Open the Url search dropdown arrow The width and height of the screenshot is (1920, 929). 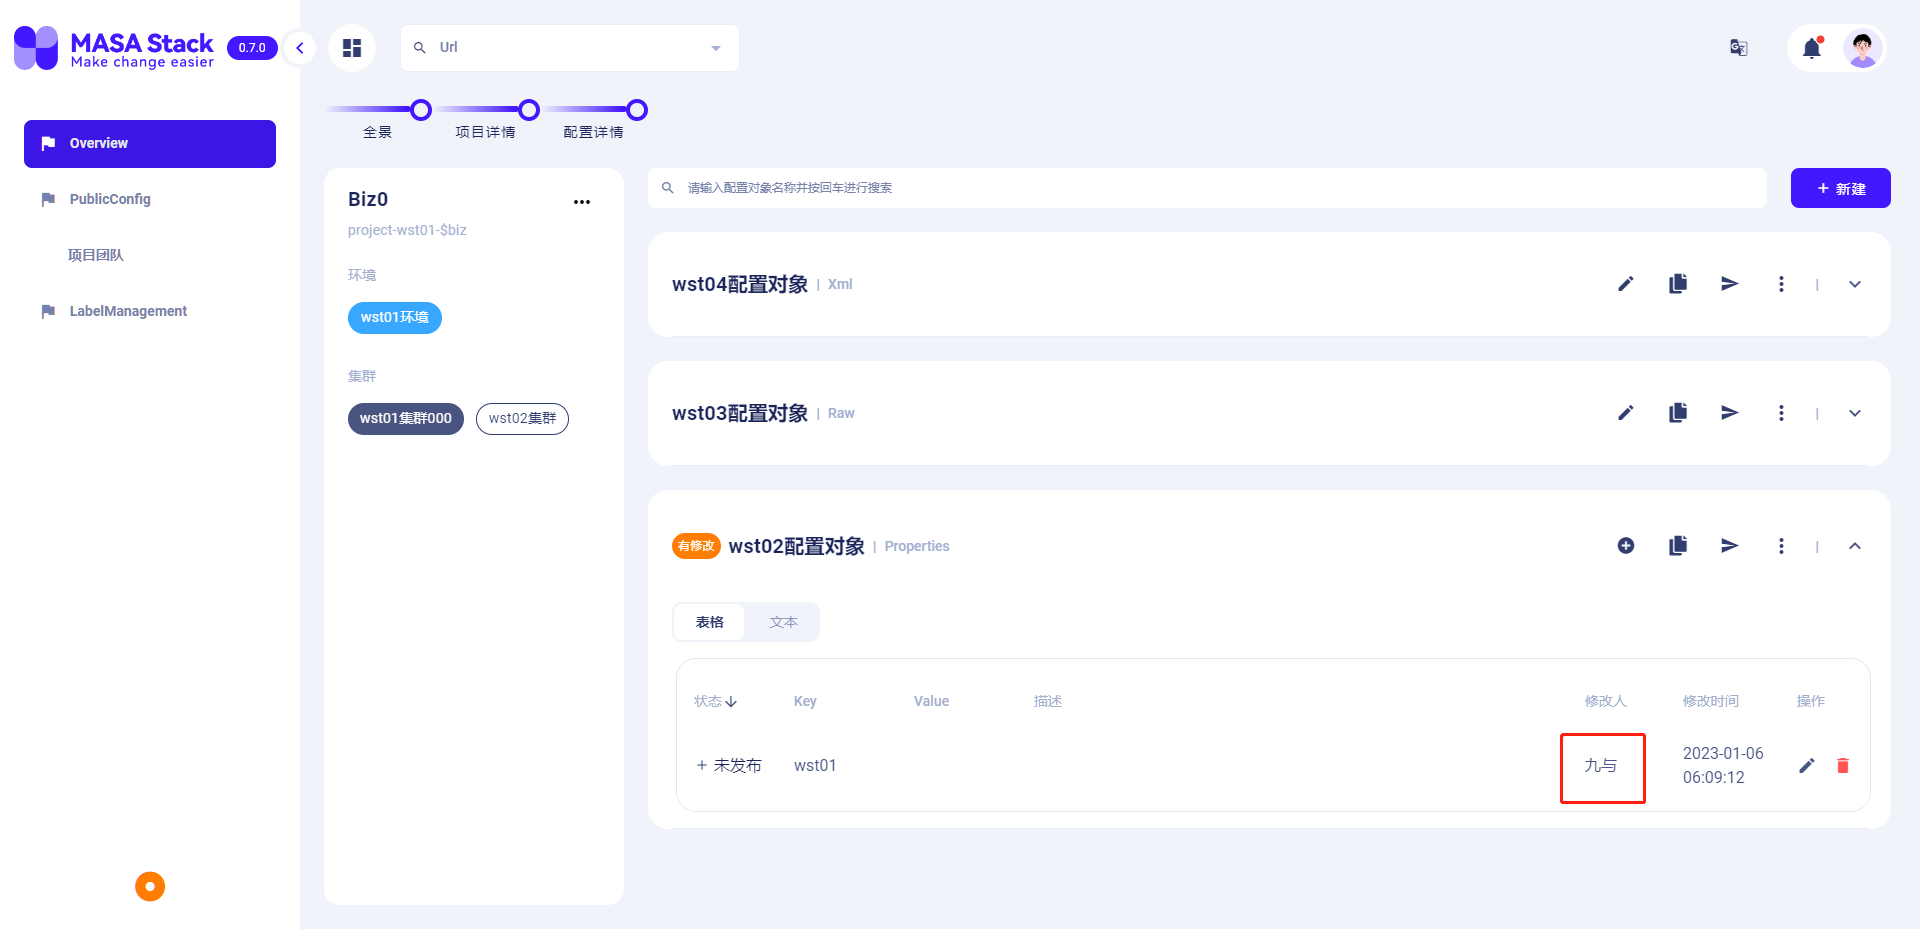coord(716,48)
